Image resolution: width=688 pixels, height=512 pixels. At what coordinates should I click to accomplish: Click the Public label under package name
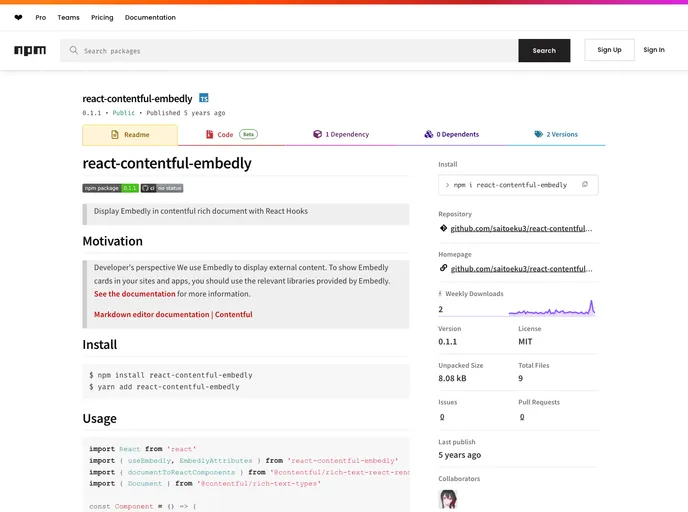[x=123, y=113]
